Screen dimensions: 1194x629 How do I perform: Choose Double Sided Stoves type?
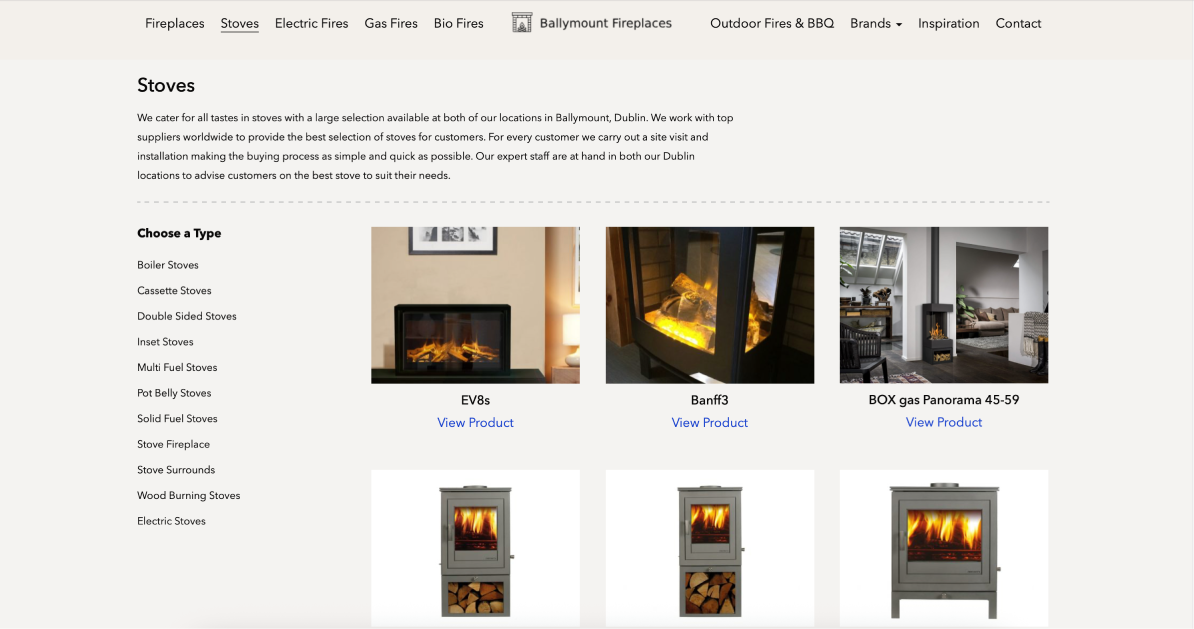click(x=187, y=316)
